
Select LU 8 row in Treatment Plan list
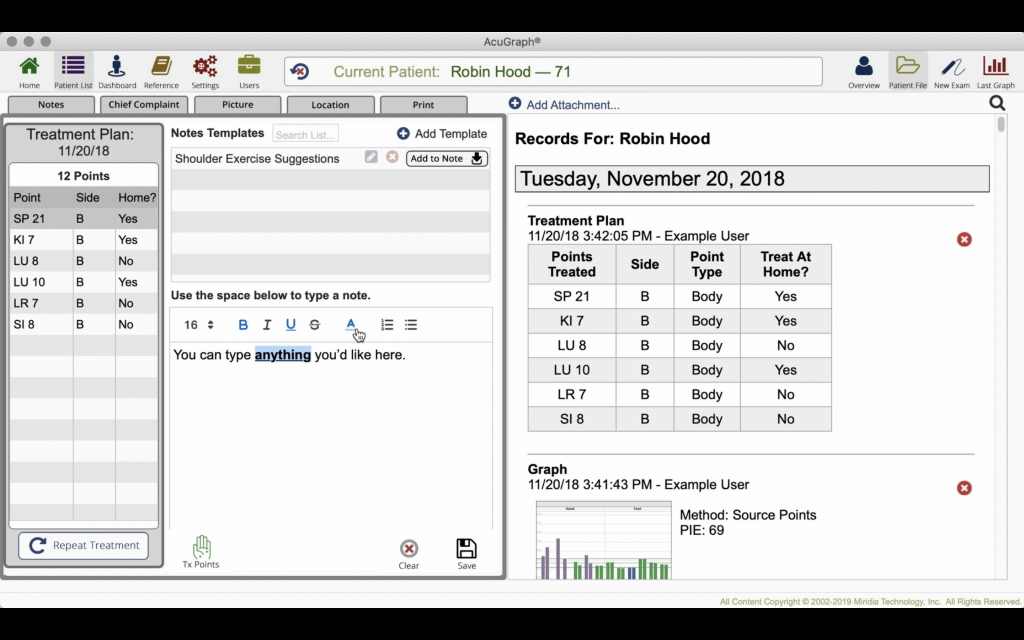(x=84, y=261)
